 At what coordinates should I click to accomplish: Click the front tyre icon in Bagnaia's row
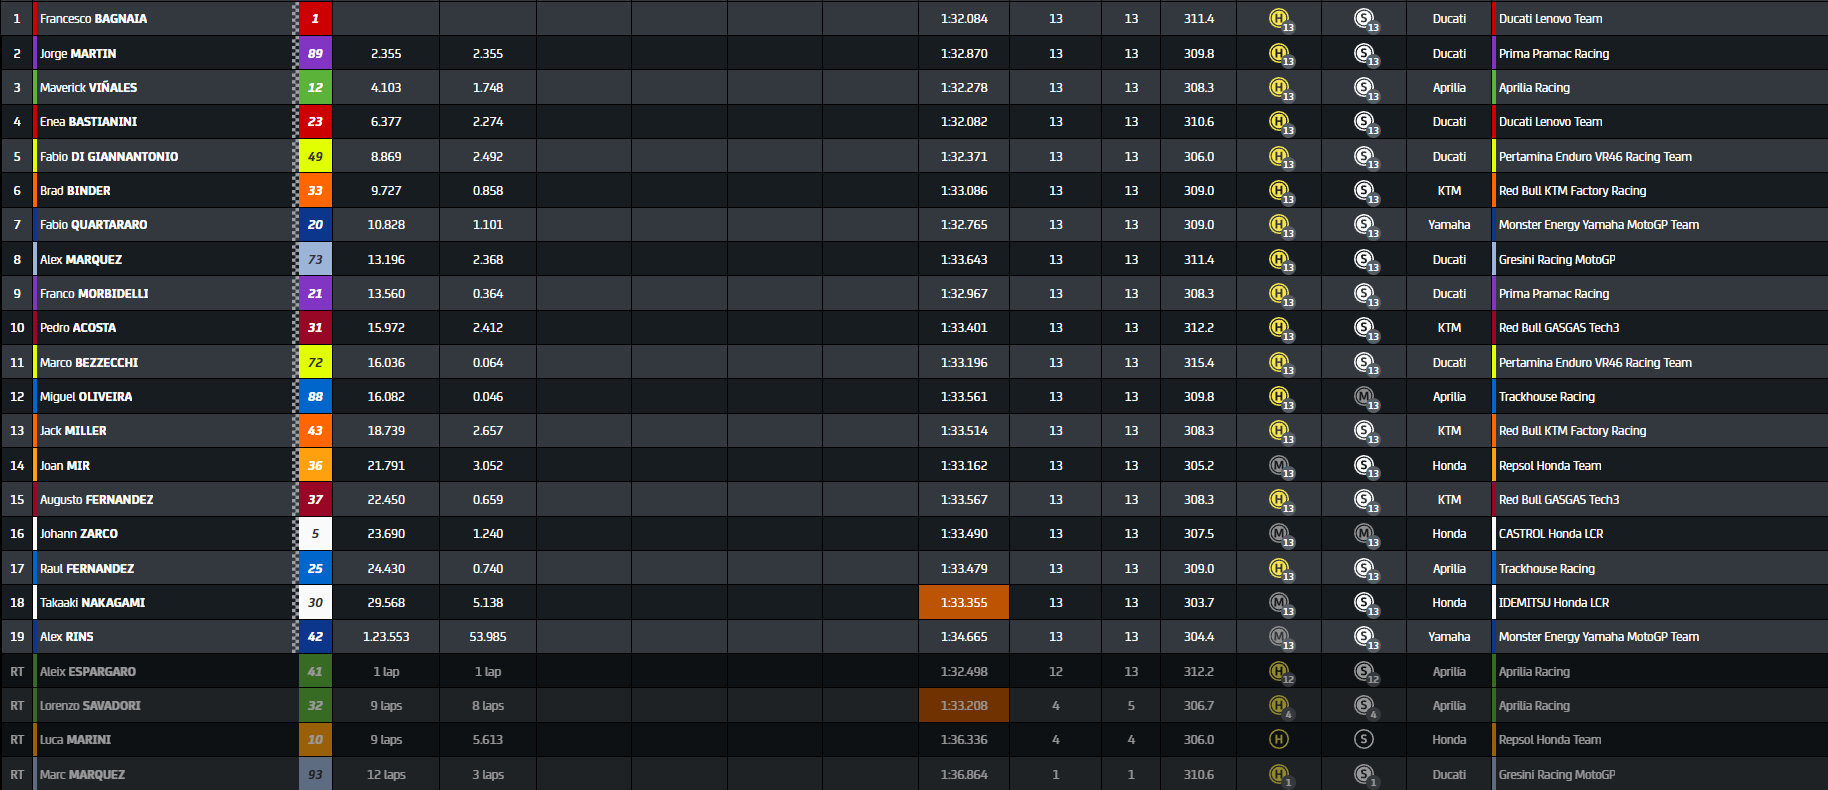pos(1279,19)
